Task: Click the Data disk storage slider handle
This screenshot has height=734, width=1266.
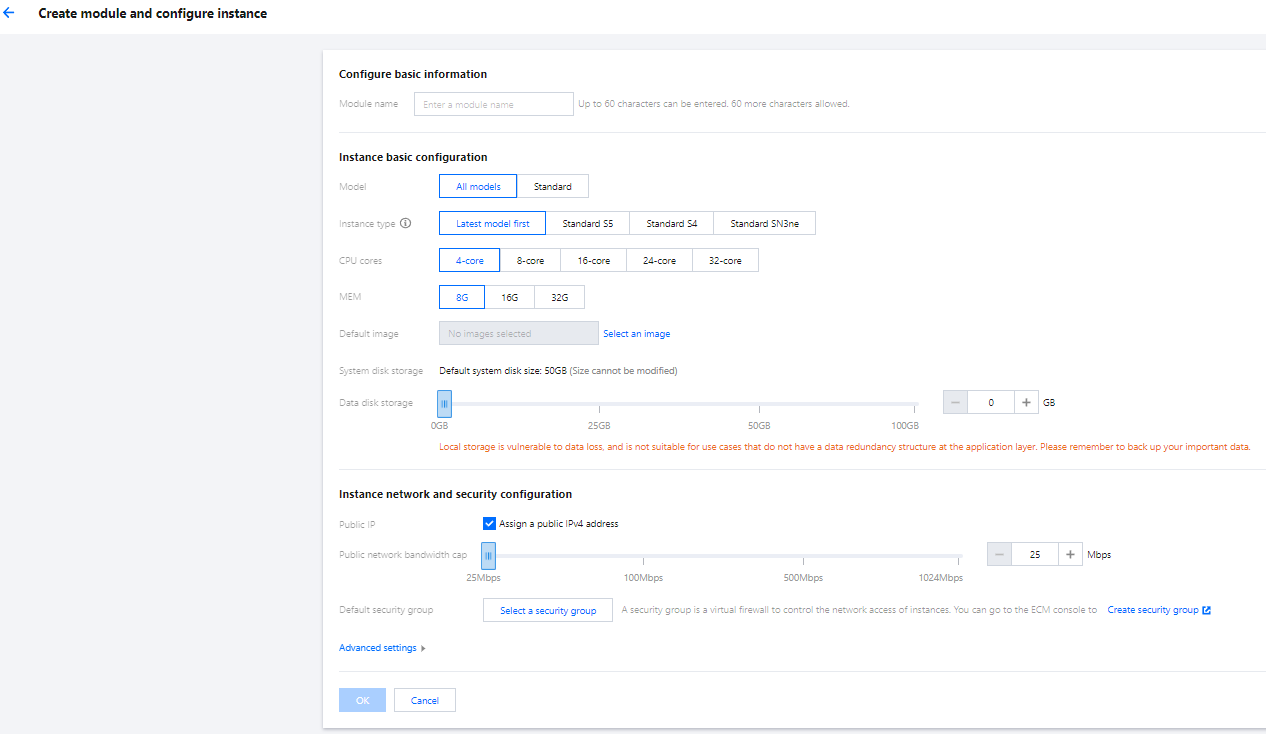Action: pos(444,403)
